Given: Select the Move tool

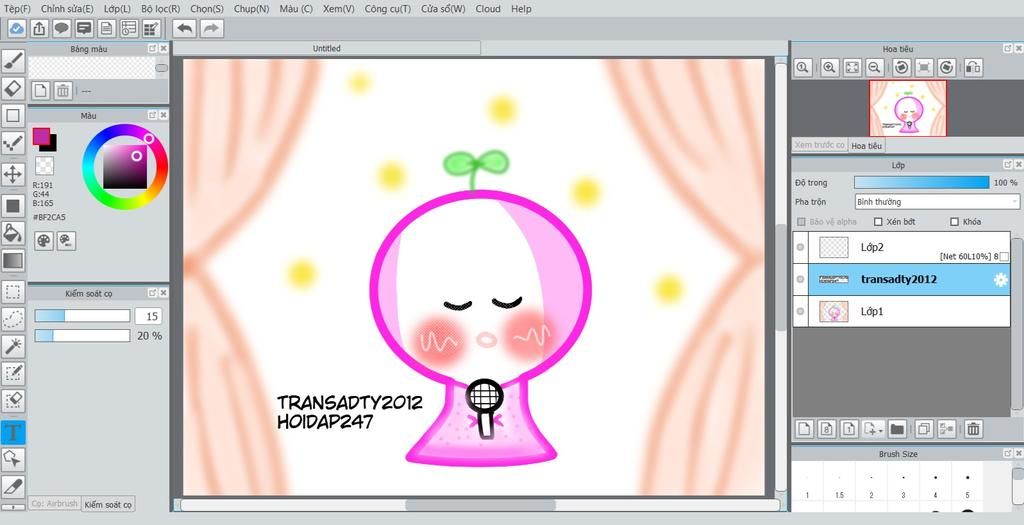Looking at the screenshot, I should (13, 174).
